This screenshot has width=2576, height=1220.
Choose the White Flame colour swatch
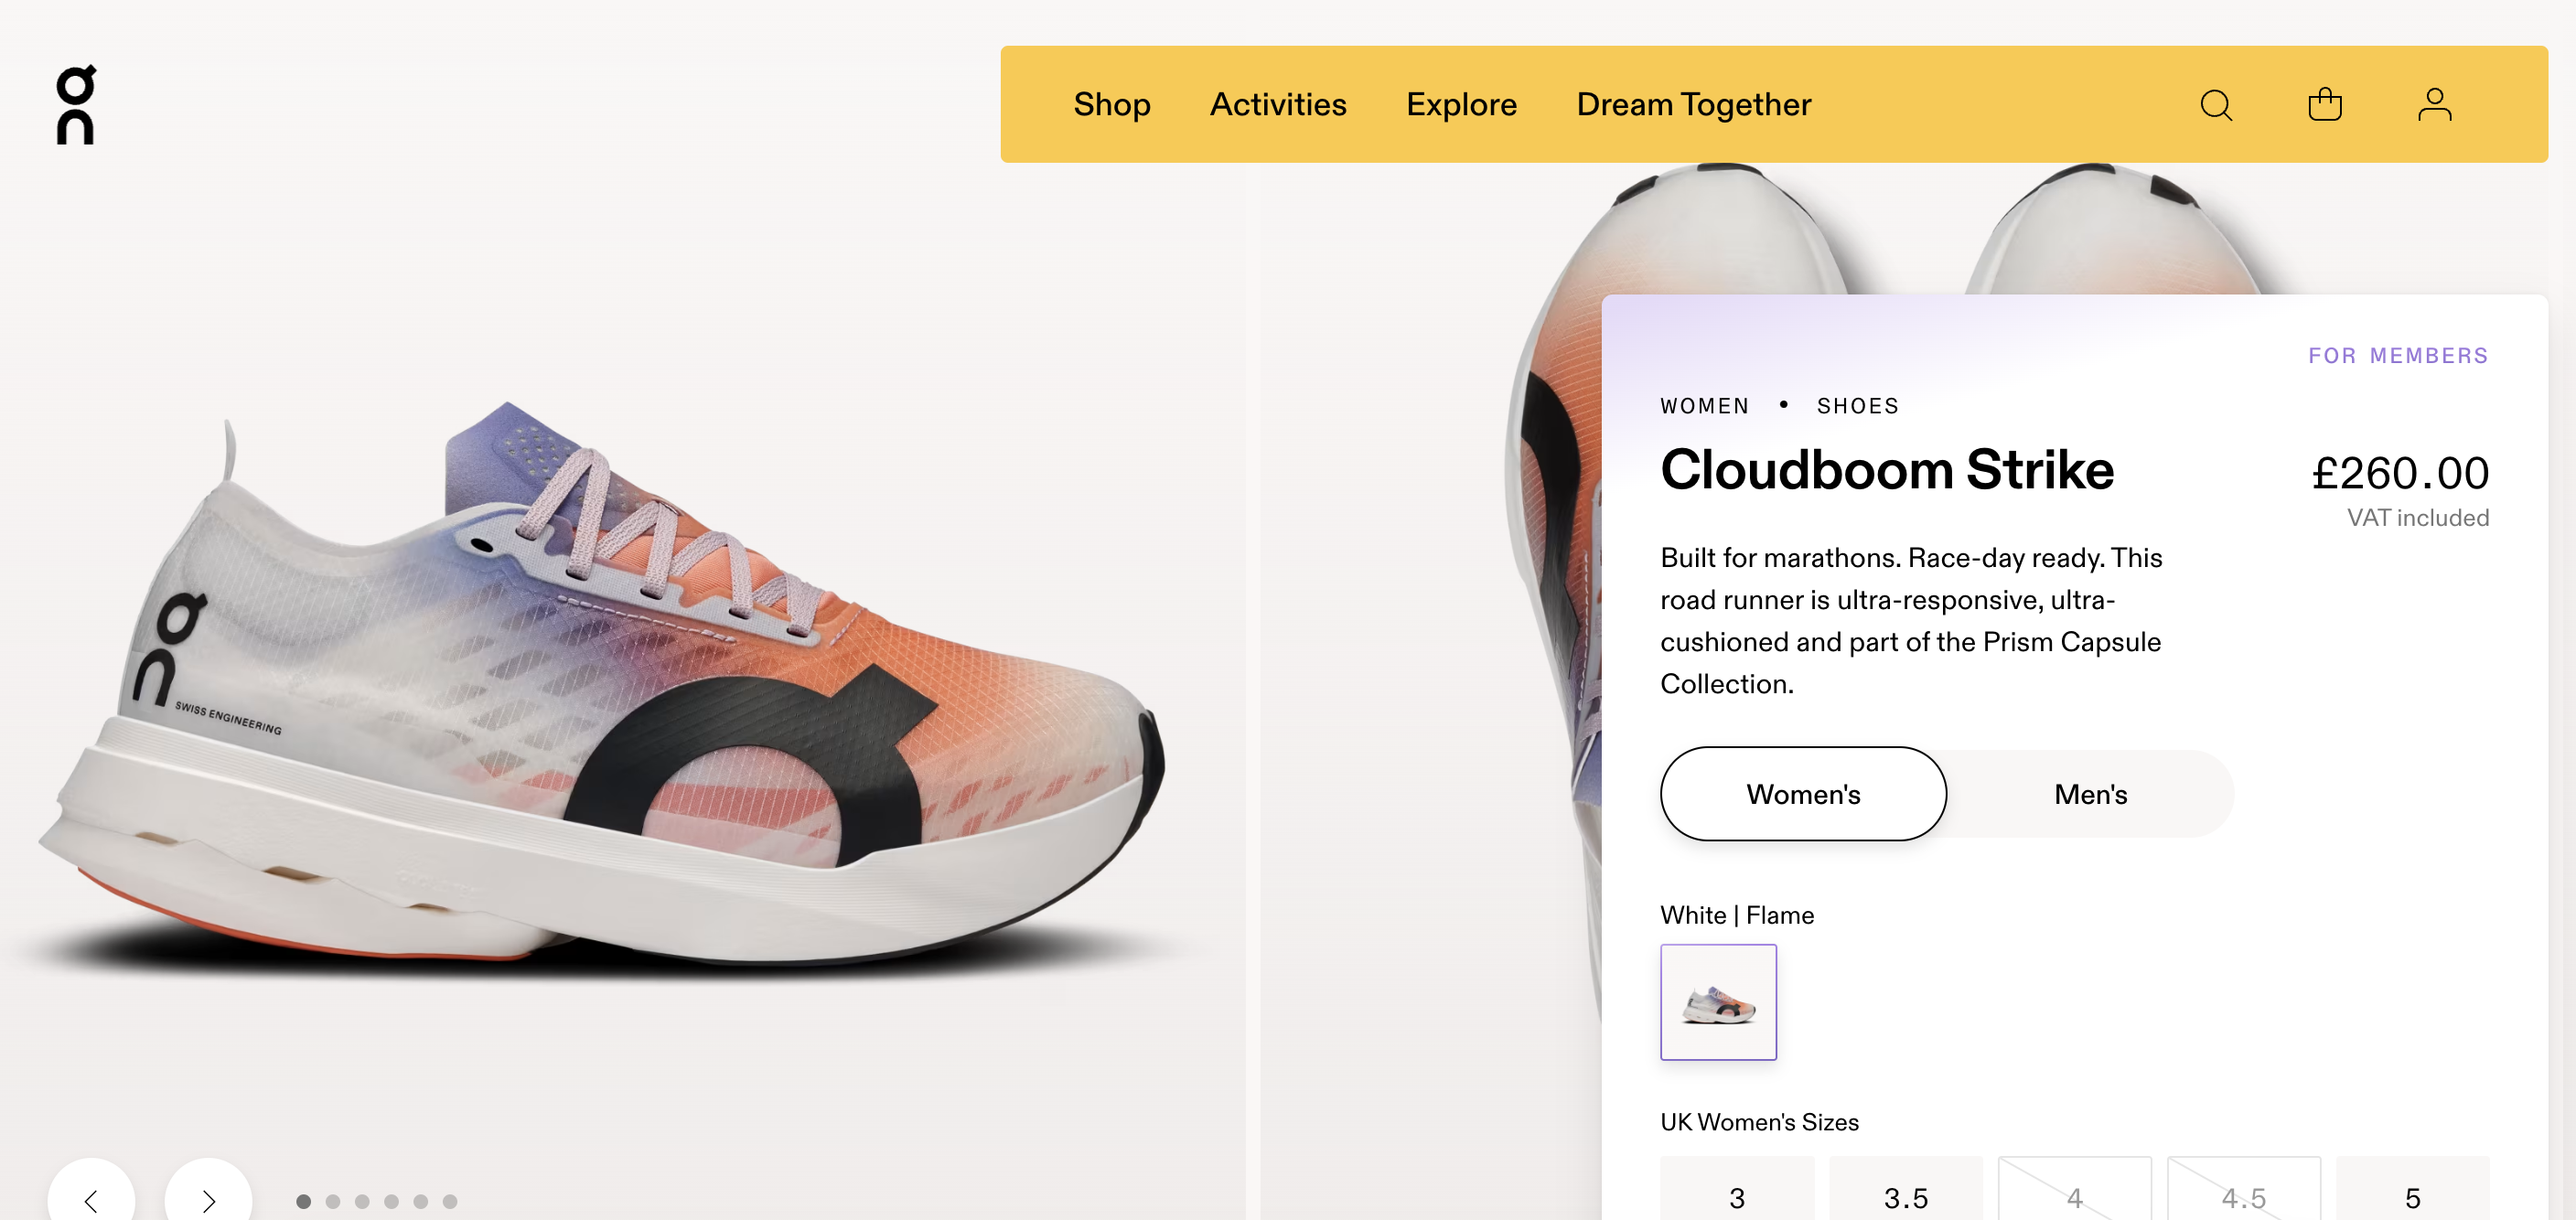[1718, 1002]
